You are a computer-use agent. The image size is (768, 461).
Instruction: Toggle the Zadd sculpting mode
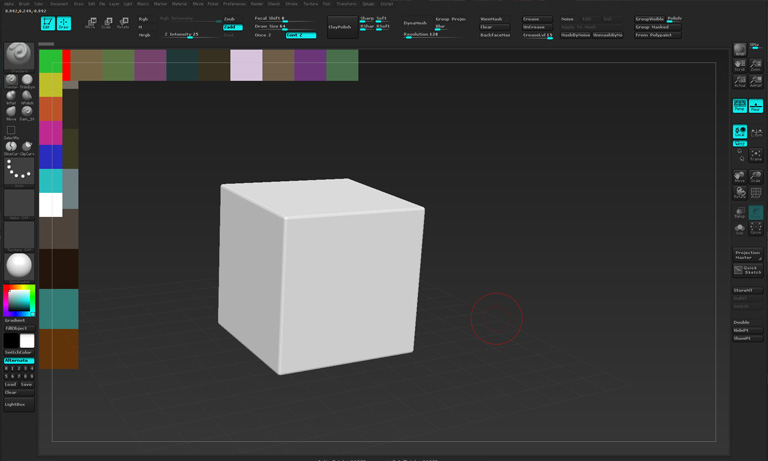coord(232,27)
